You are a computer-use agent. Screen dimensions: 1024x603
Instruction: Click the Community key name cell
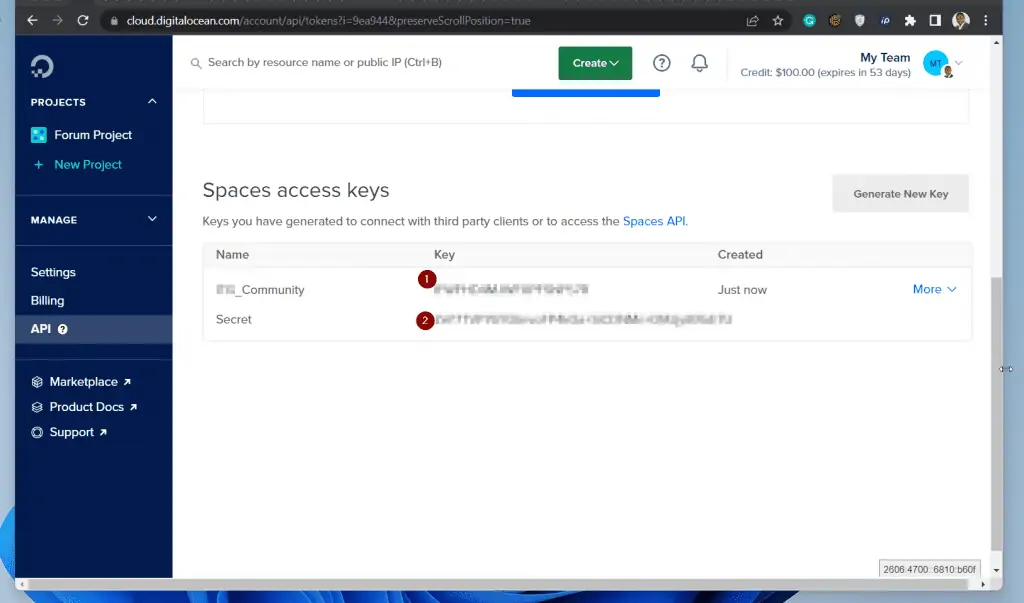[260, 290]
